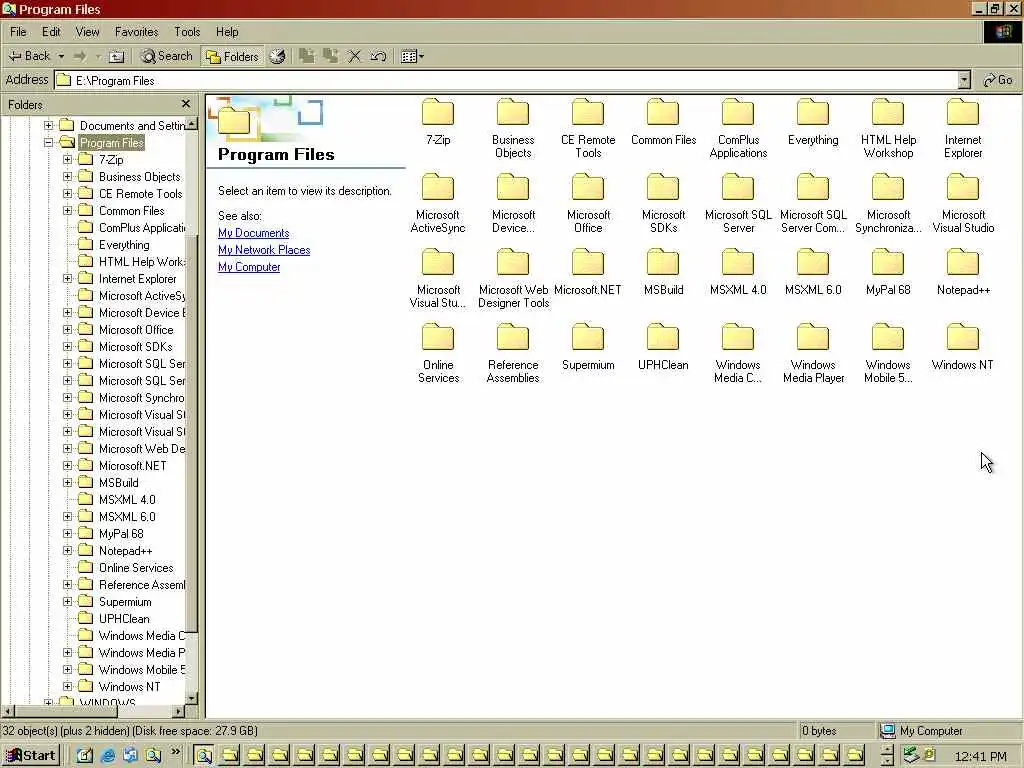Click the Delete X toolbar icon

(x=354, y=56)
